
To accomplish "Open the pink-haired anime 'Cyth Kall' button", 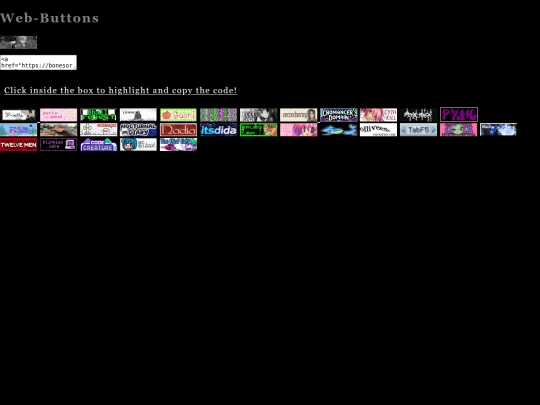I will pos(378,115).
